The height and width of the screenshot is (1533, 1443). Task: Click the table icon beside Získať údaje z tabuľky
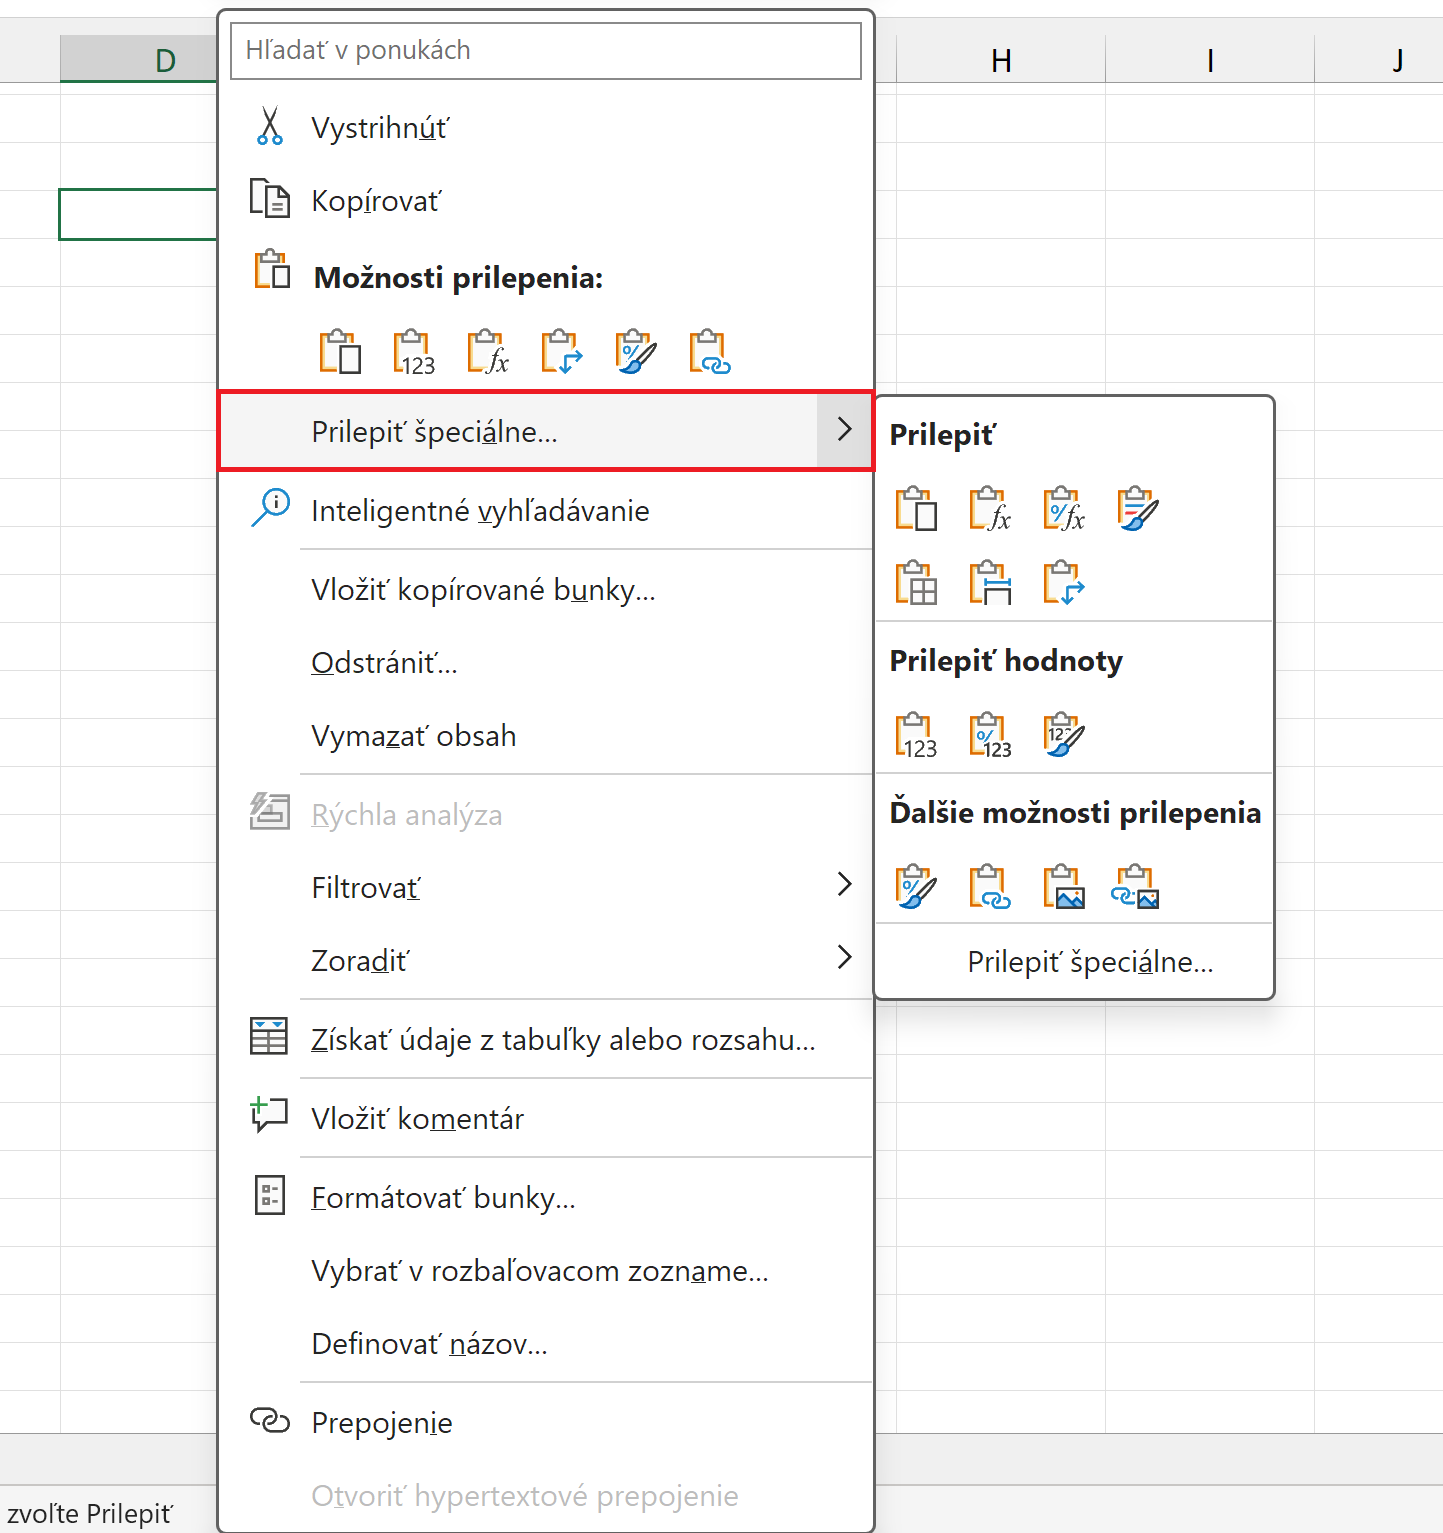268,1036
